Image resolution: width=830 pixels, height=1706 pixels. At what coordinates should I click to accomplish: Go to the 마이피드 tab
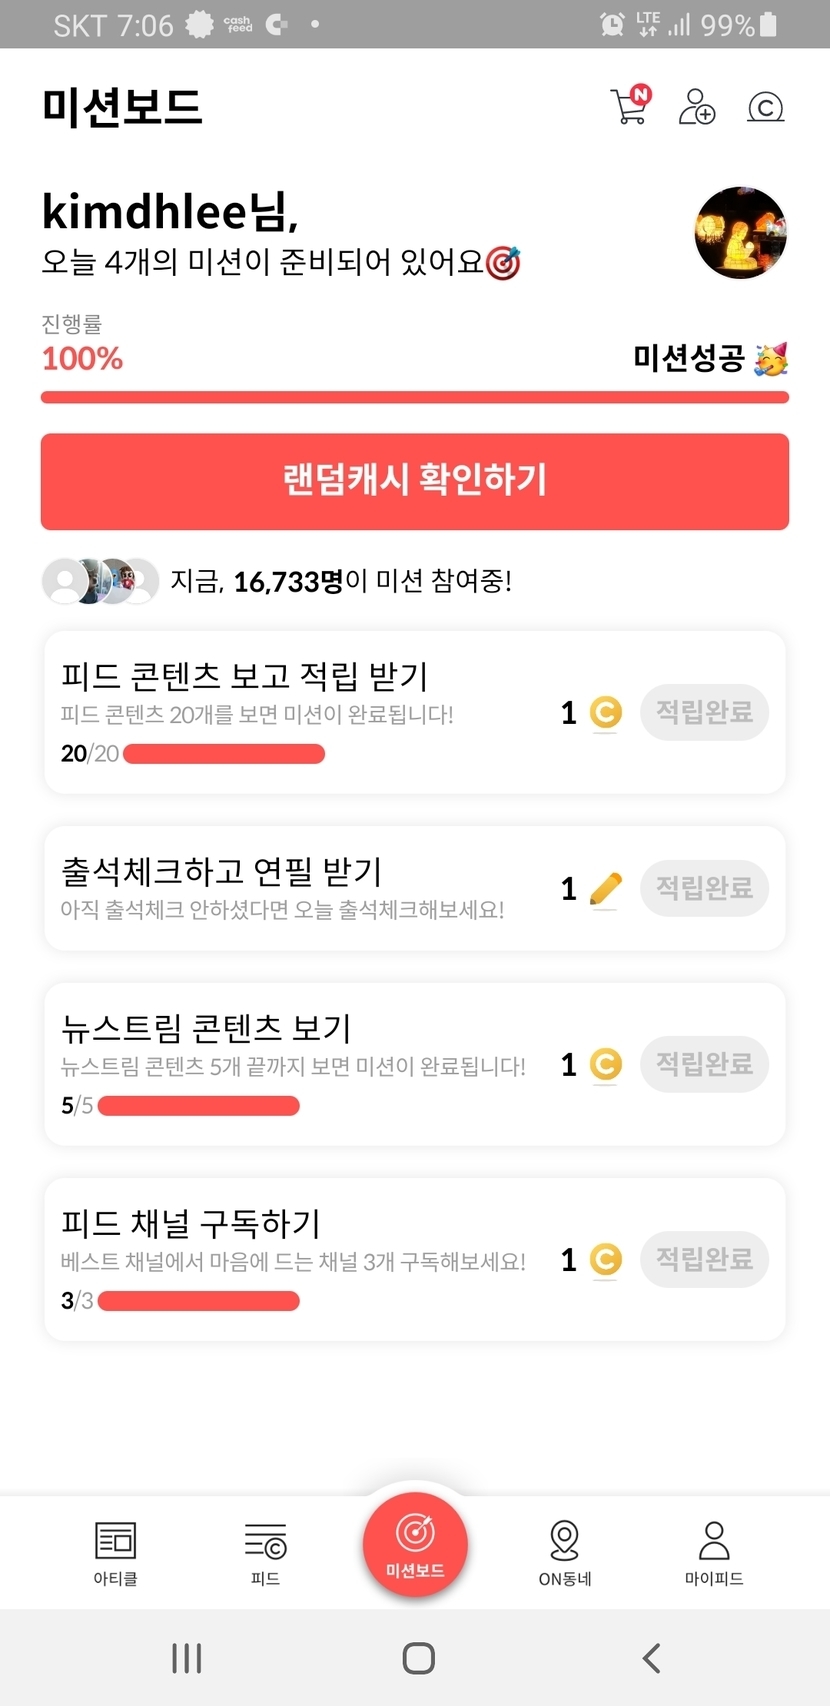click(x=714, y=1552)
